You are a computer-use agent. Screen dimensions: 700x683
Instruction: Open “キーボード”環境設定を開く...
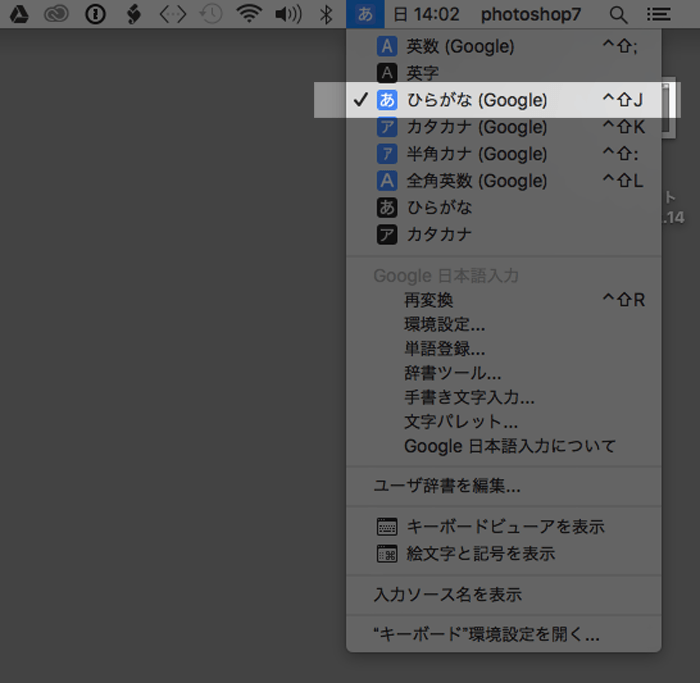click(x=504, y=634)
